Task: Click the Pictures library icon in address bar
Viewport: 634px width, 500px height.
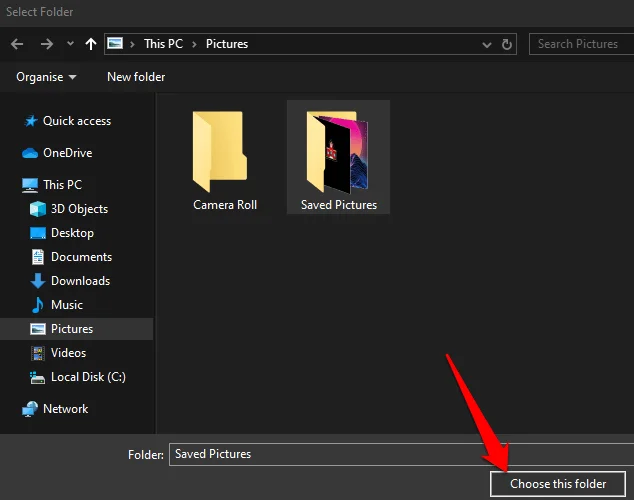Action: pos(115,43)
